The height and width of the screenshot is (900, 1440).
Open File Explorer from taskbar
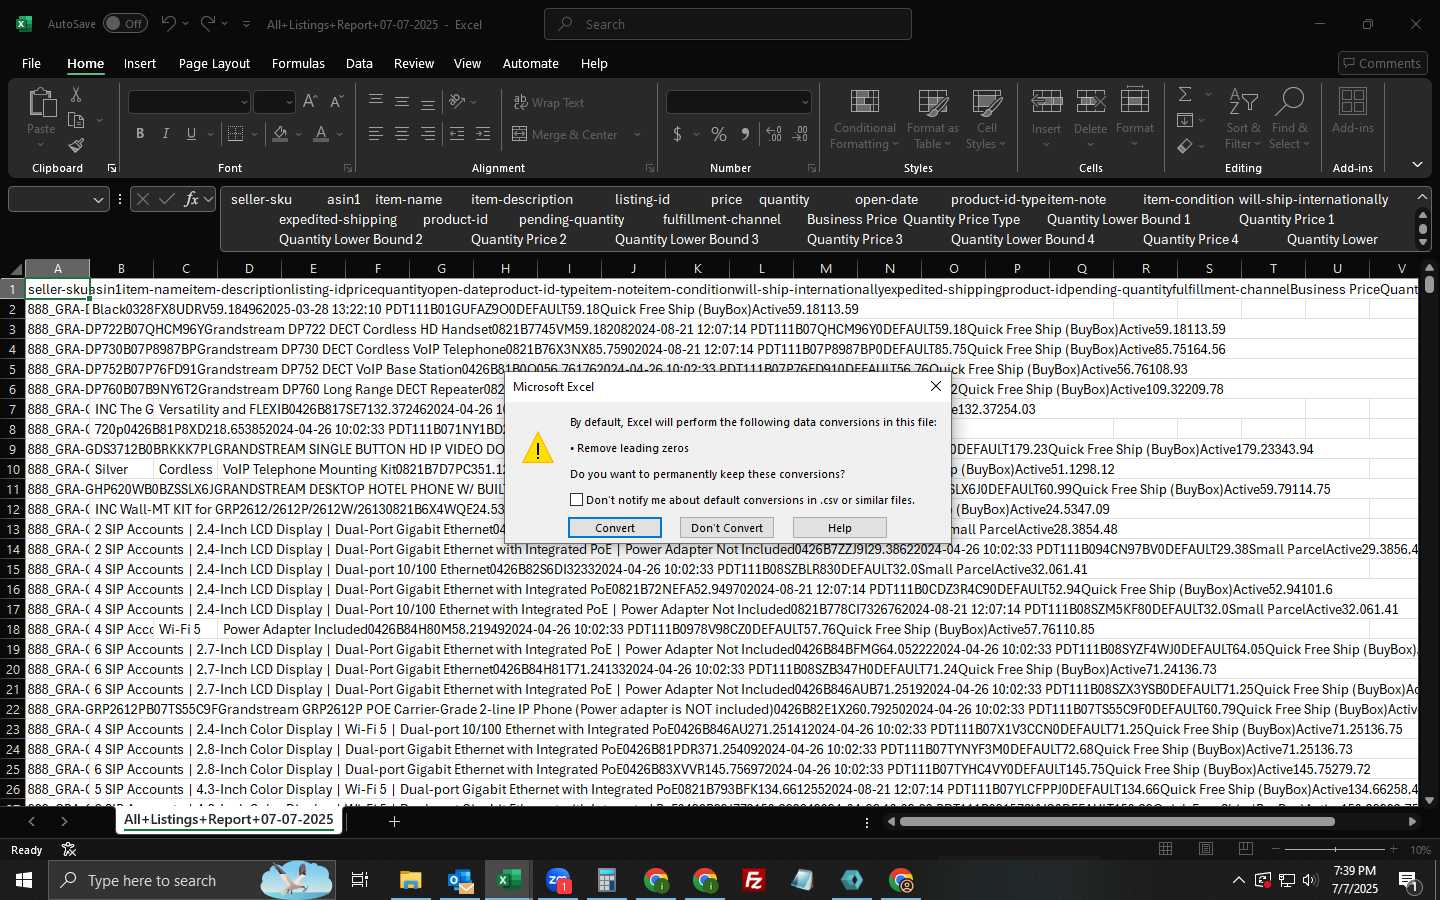coord(411,880)
